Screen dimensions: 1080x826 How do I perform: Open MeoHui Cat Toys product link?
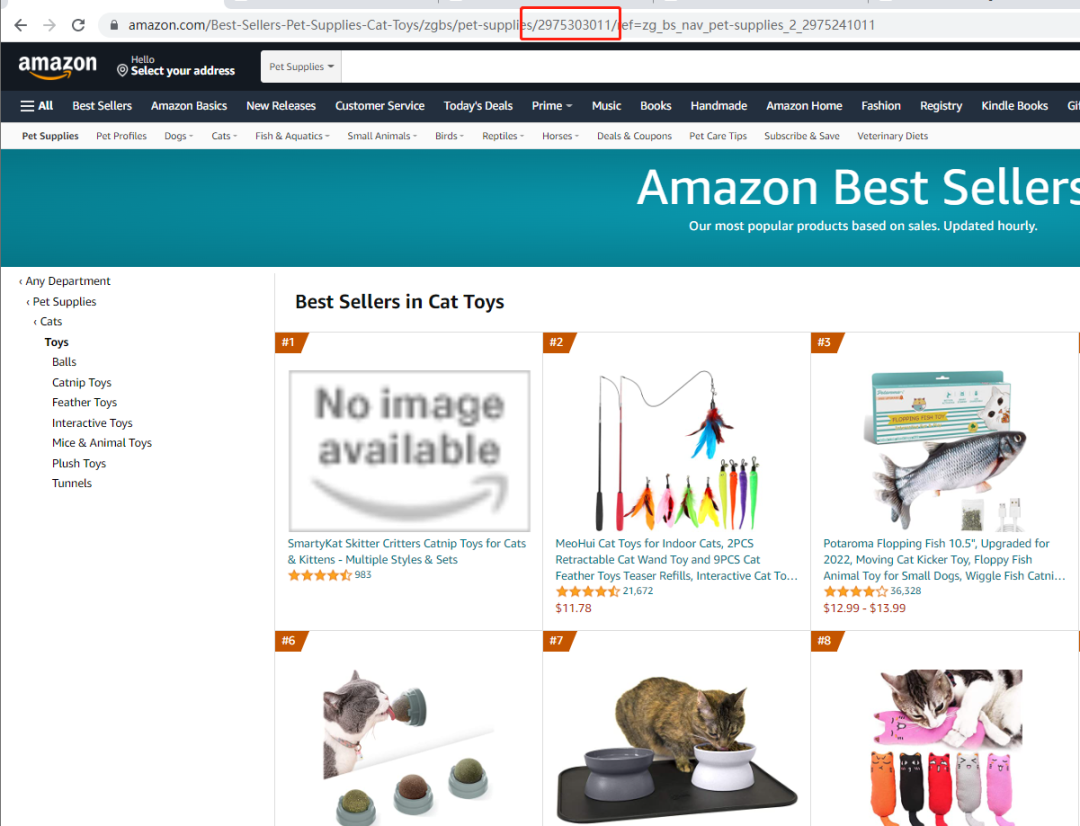(676, 559)
